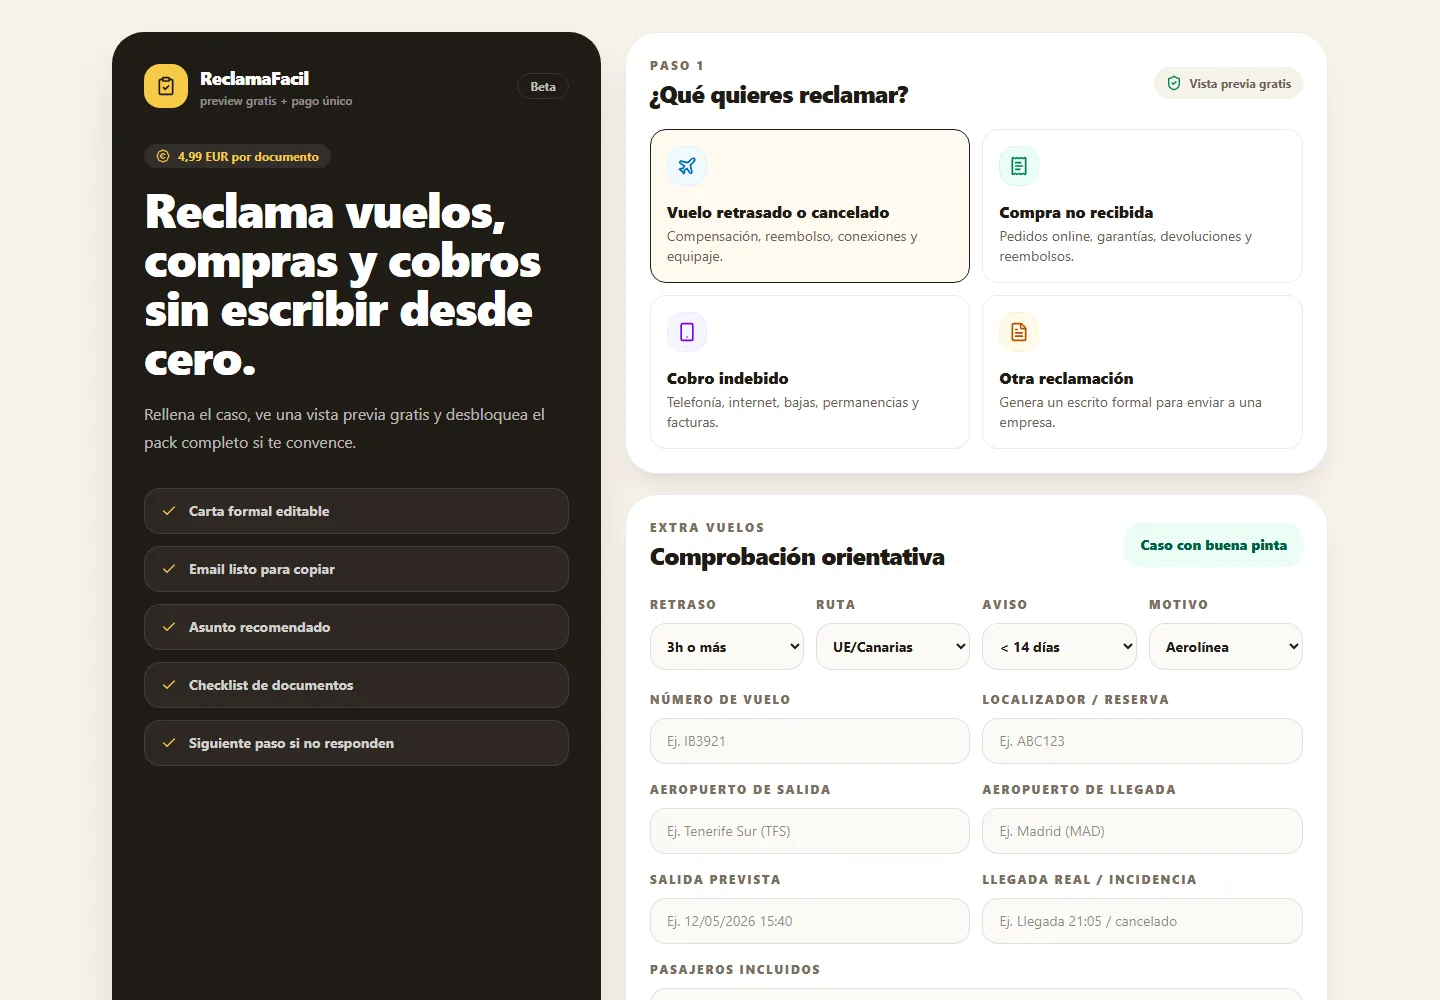
Task: Click the Email listo para copiar feature row
Action: click(356, 569)
